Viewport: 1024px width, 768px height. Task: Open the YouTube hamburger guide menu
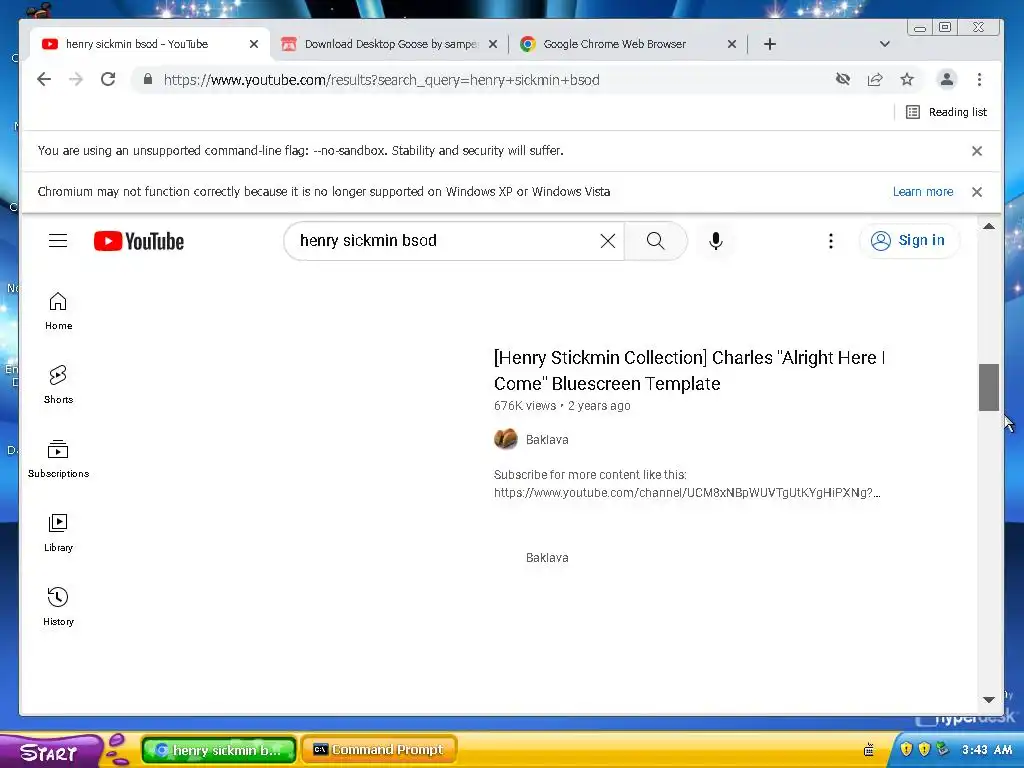pyautogui.click(x=58, y=241)
